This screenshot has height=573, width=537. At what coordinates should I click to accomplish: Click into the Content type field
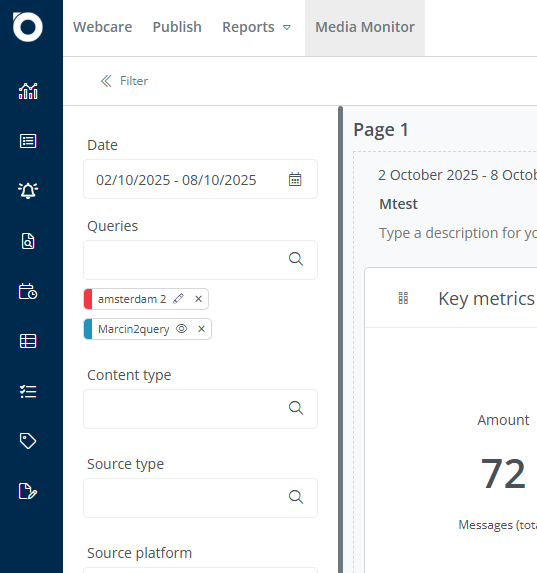[x=200, y=409]
